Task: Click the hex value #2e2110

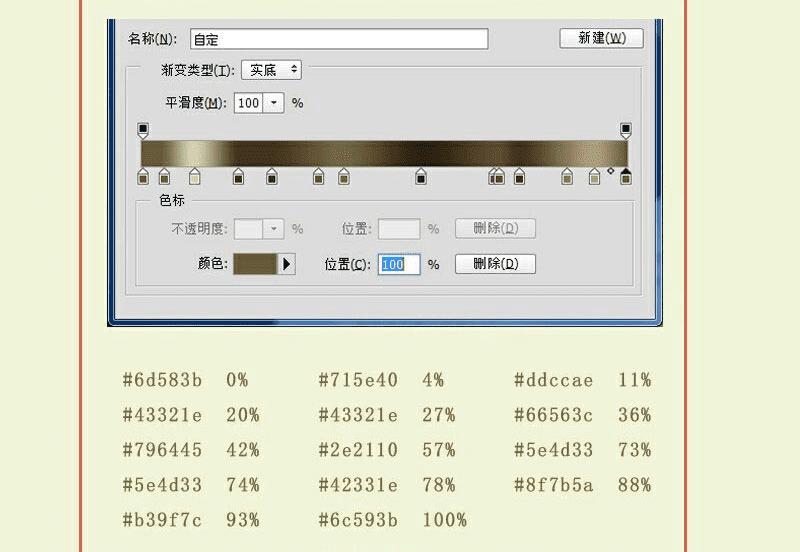Action: 358,450
